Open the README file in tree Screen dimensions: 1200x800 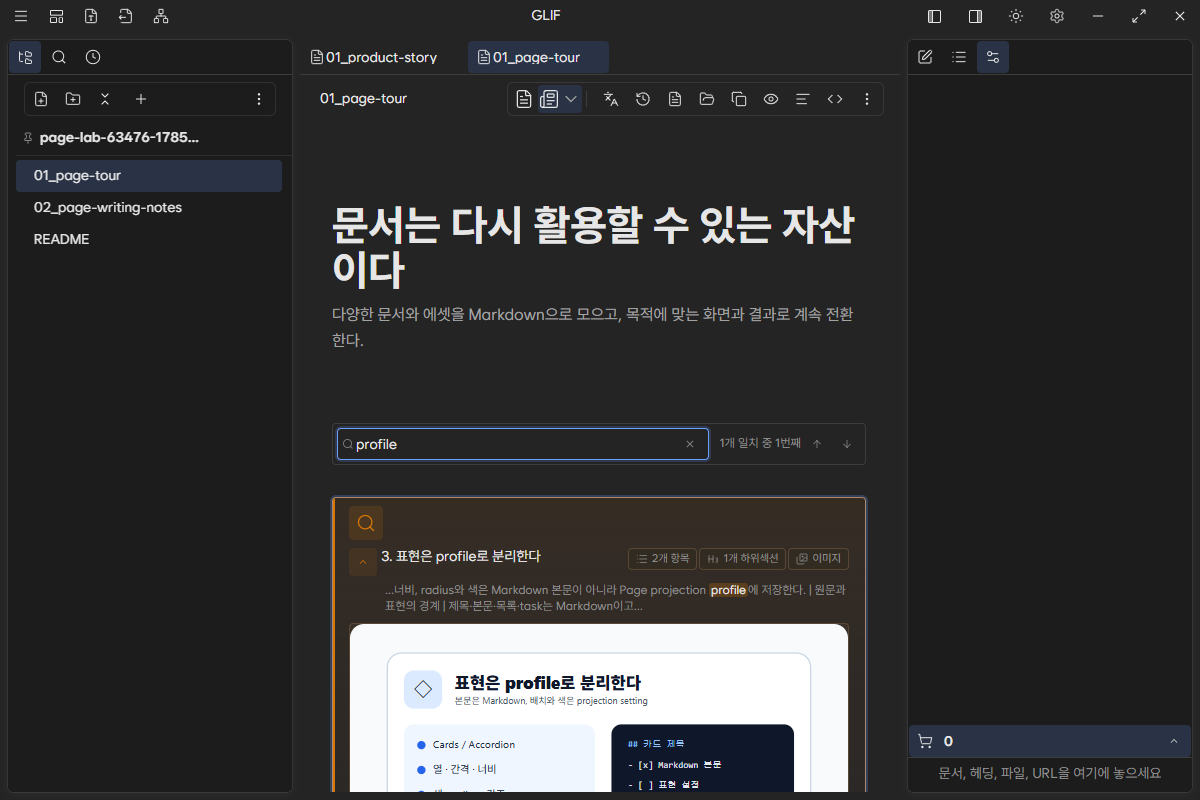[149, 239]
